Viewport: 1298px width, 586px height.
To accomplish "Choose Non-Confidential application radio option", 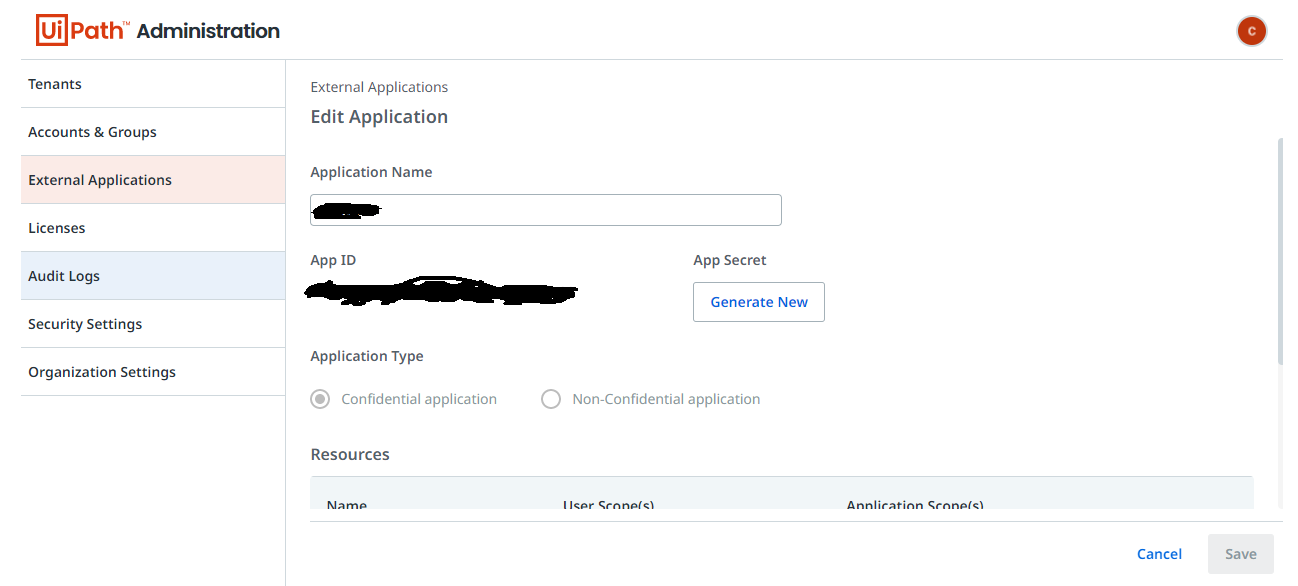I will 551,399.
